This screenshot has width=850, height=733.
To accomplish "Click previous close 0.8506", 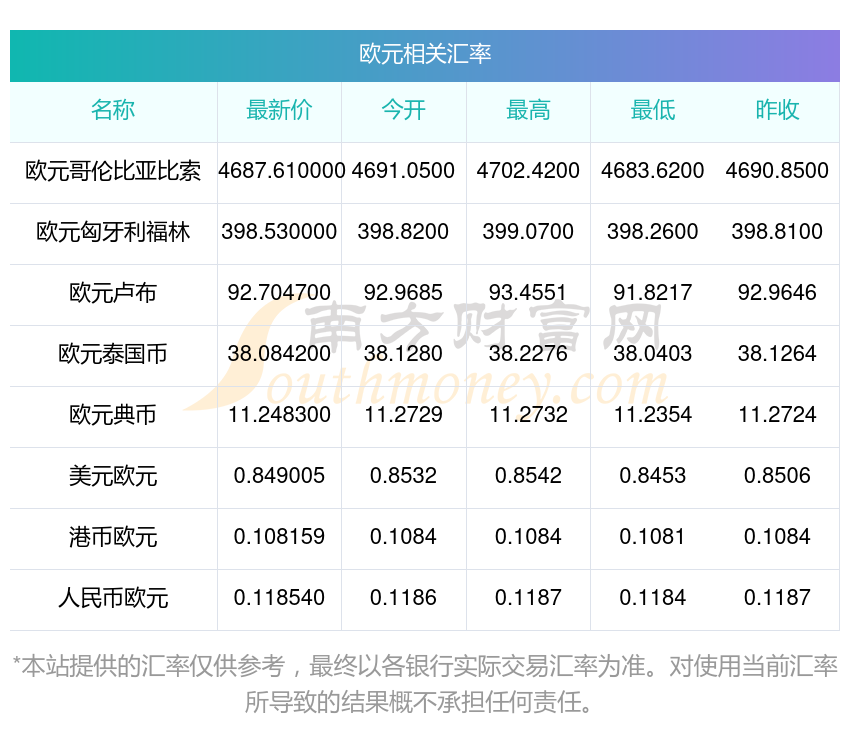I will (x=777, y=476).
